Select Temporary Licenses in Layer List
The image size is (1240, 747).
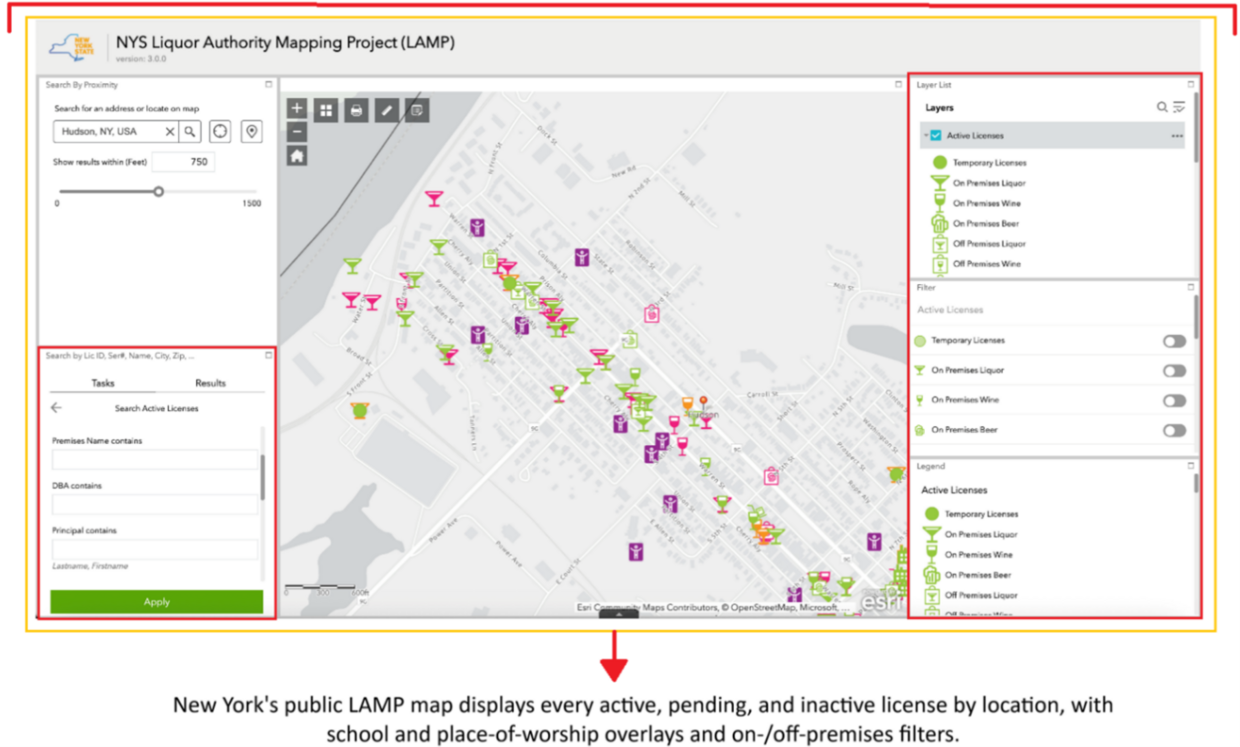[x=989, y=163]
